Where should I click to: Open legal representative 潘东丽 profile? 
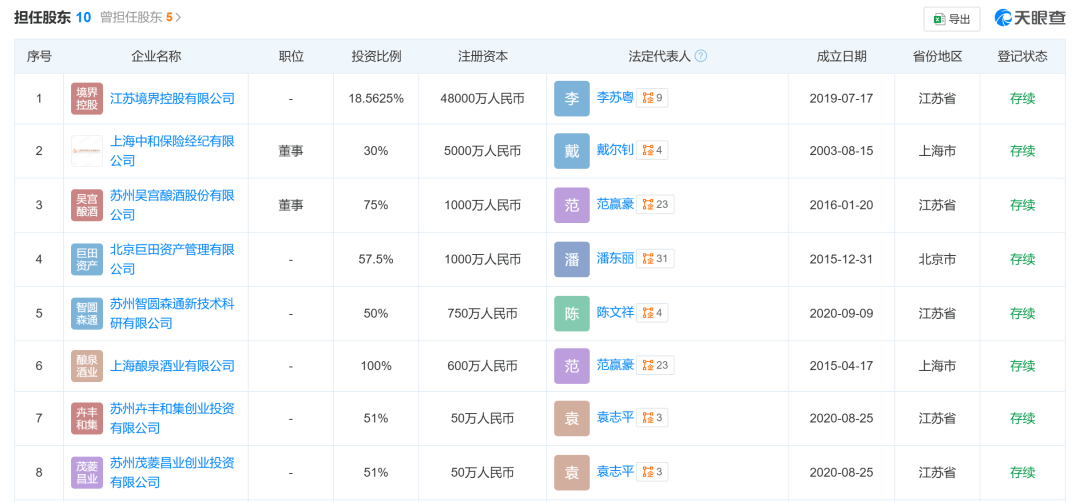click(614, 259)
